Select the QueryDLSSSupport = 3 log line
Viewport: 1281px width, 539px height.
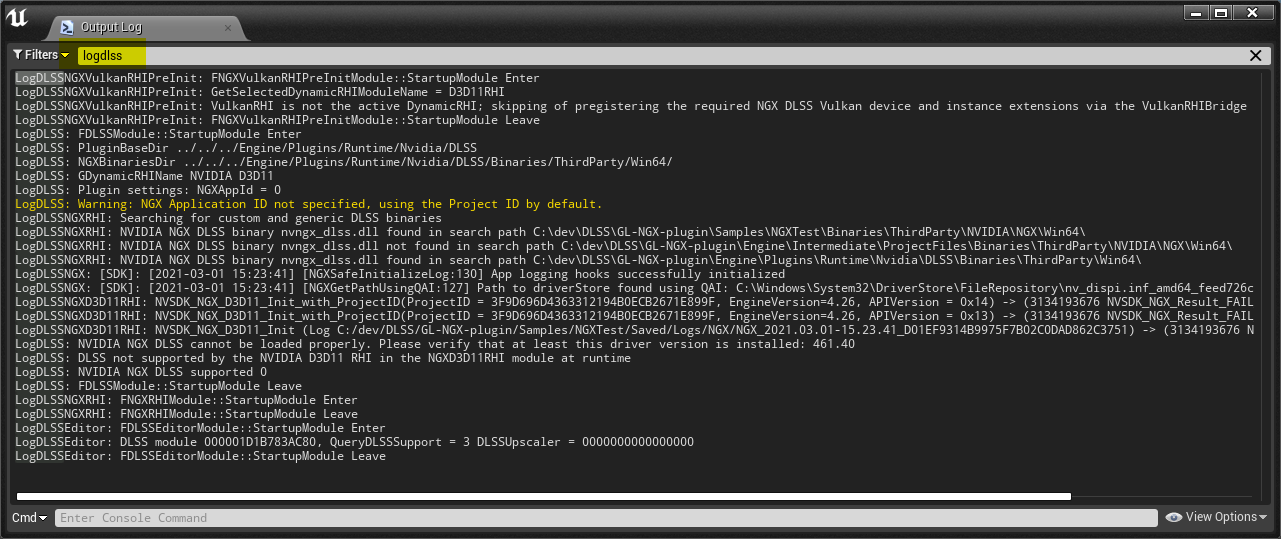pos(354,442)
